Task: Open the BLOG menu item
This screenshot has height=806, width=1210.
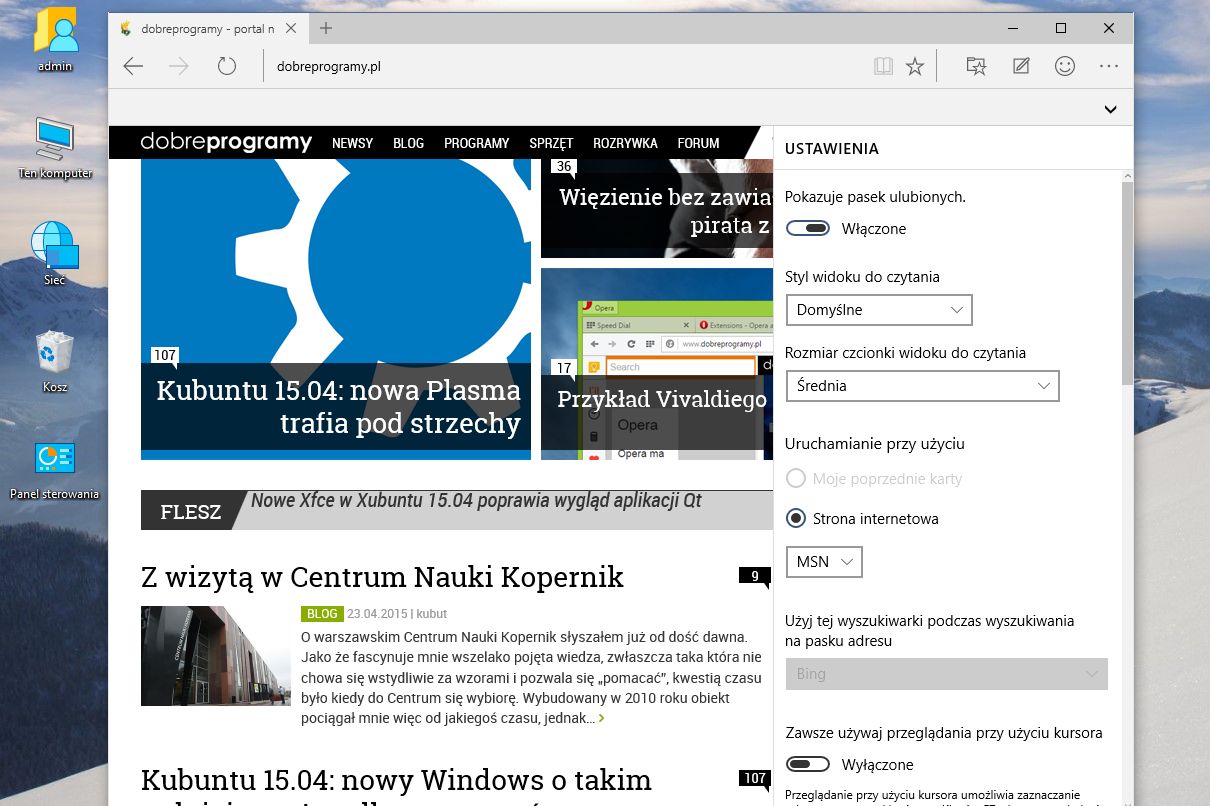Action: tap(408, 143)
